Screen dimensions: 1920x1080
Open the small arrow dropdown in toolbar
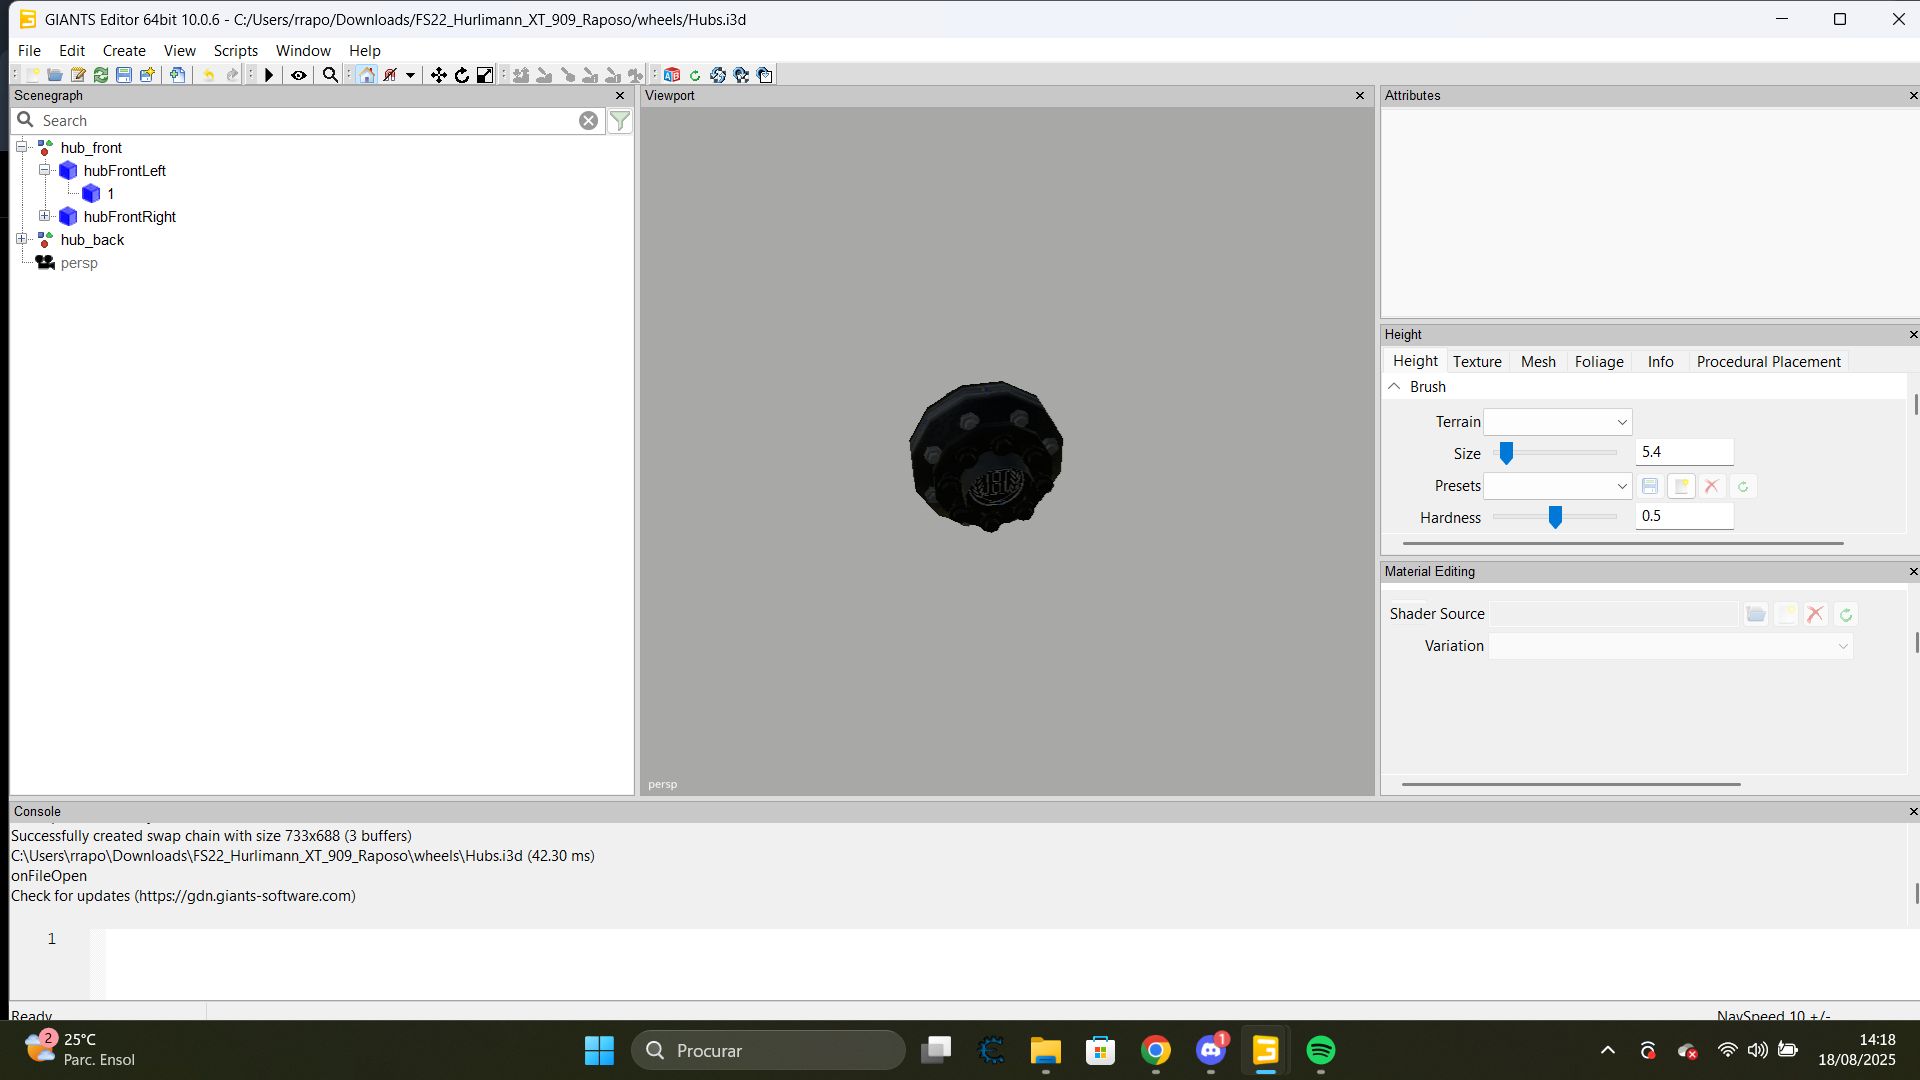pyautogui.click(x=410, y=75)
